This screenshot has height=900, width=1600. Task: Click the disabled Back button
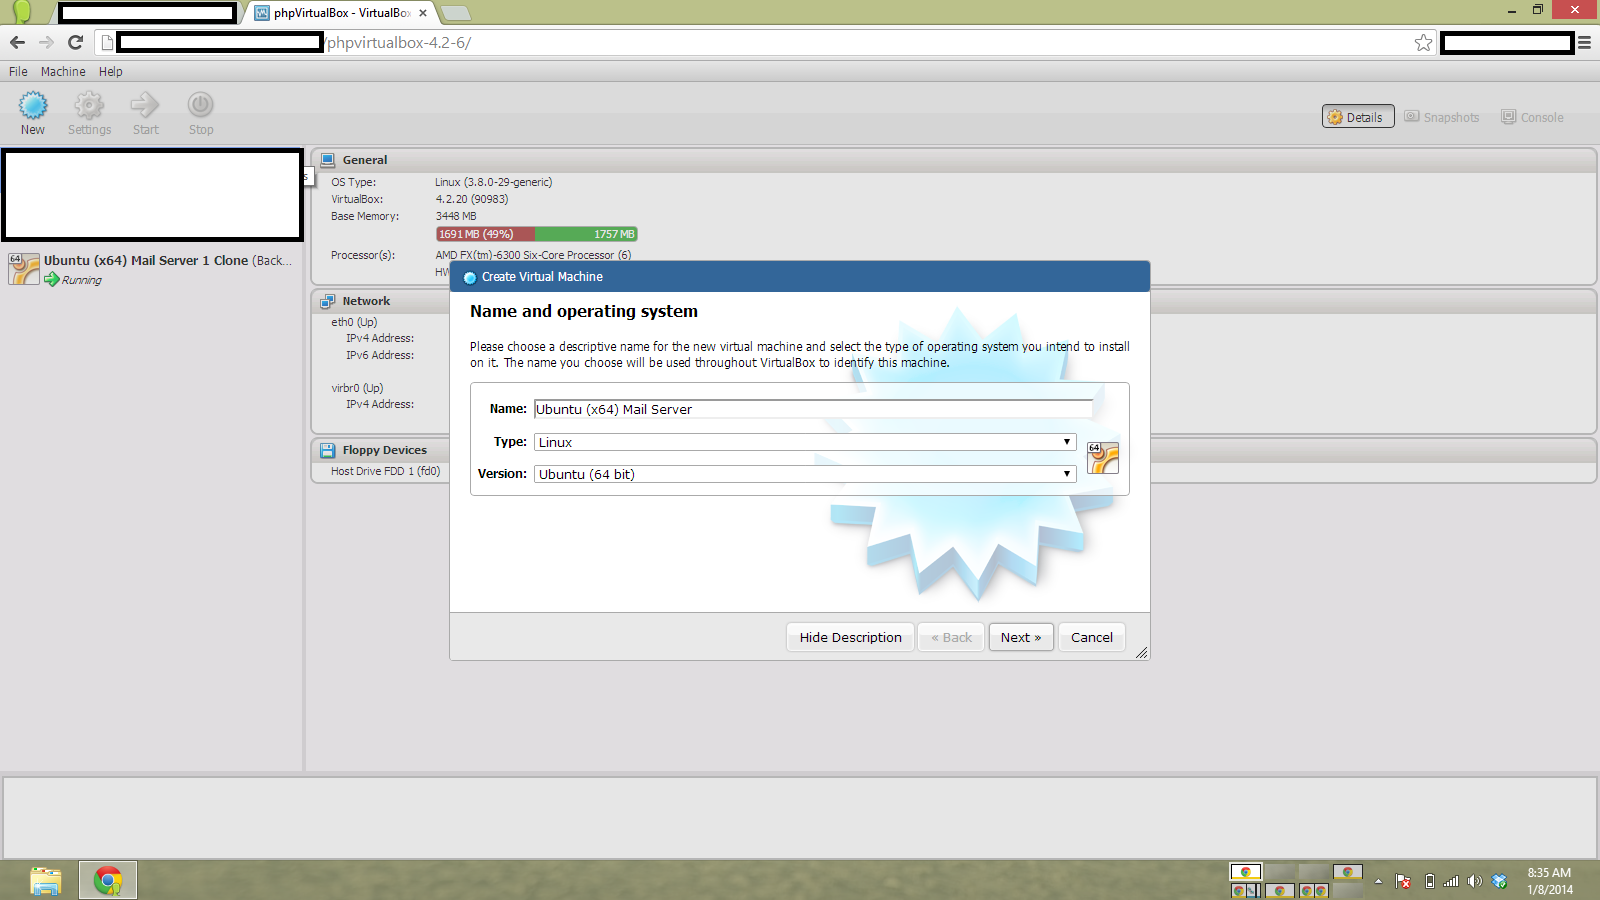tap(951, 637)
